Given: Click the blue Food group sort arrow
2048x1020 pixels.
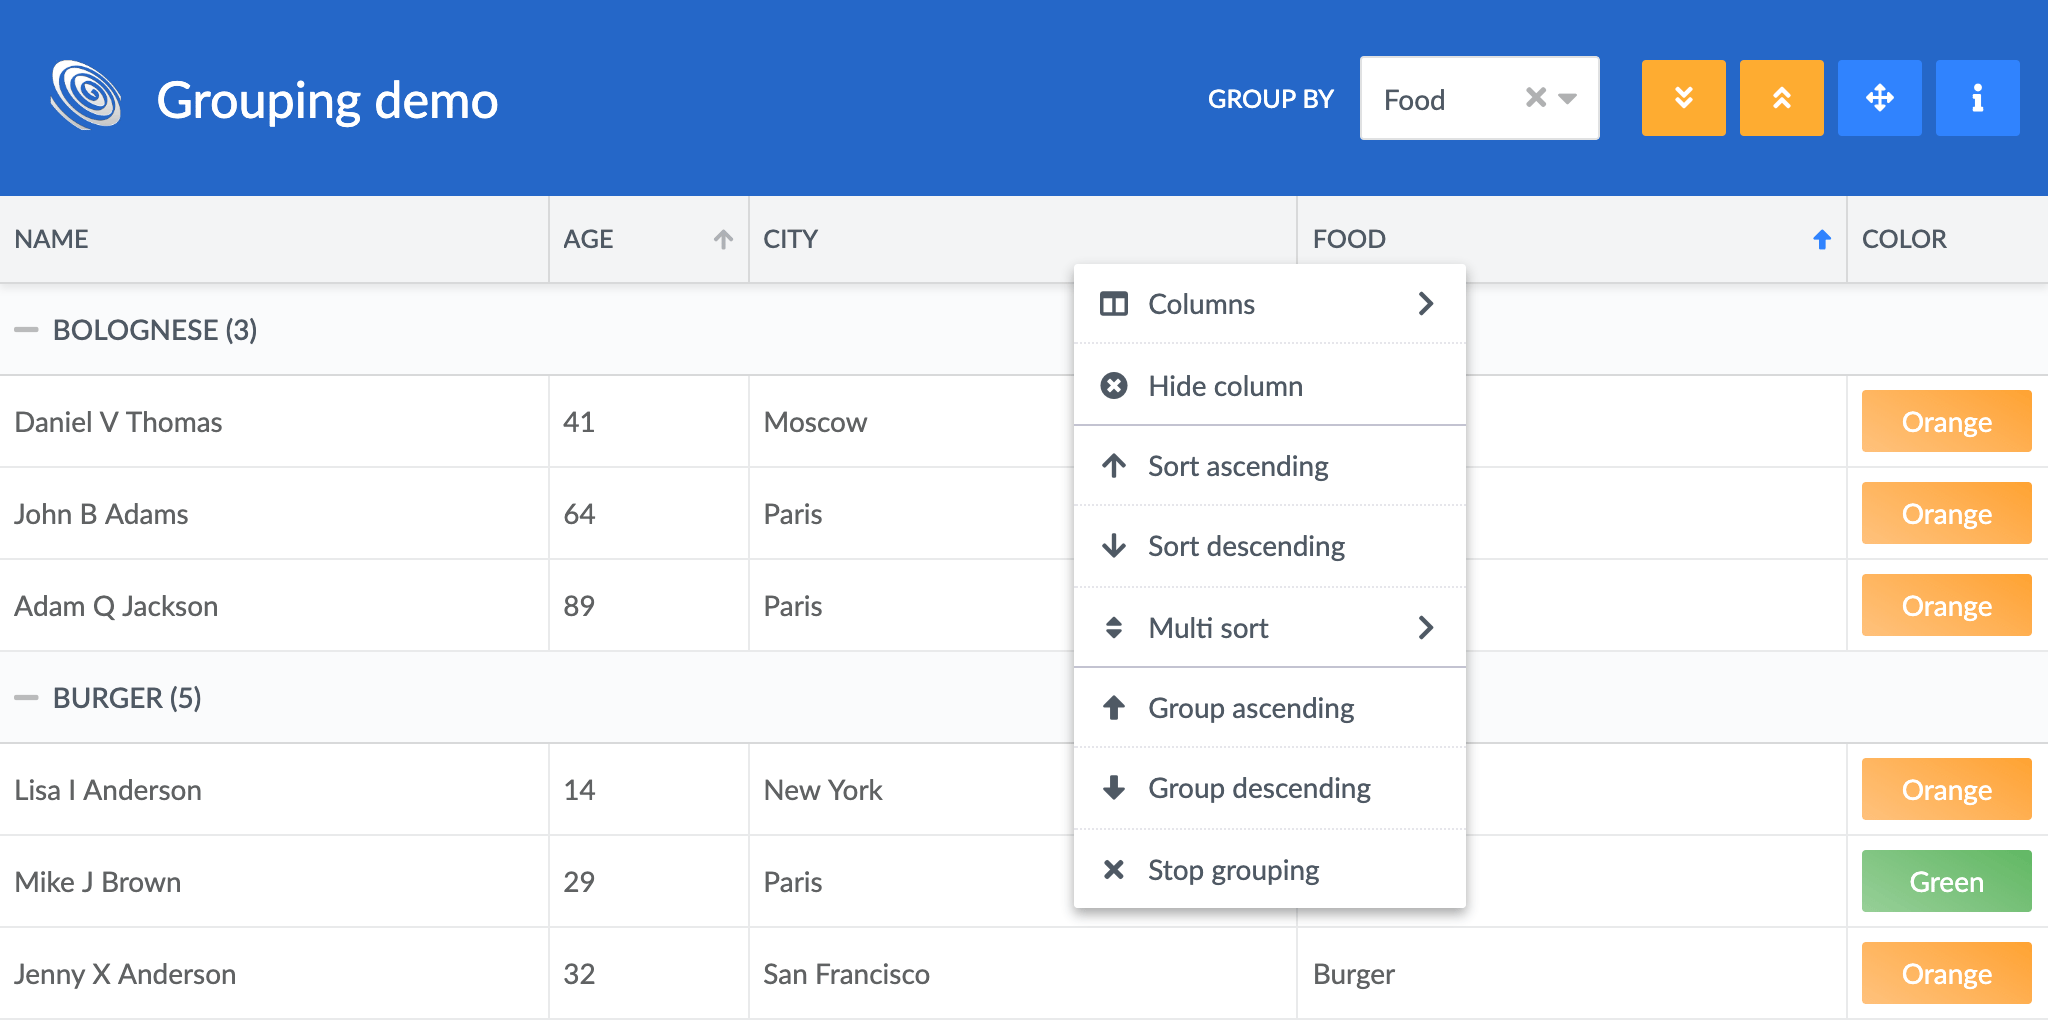Looking at the screenshot, I should (1821, 240).
